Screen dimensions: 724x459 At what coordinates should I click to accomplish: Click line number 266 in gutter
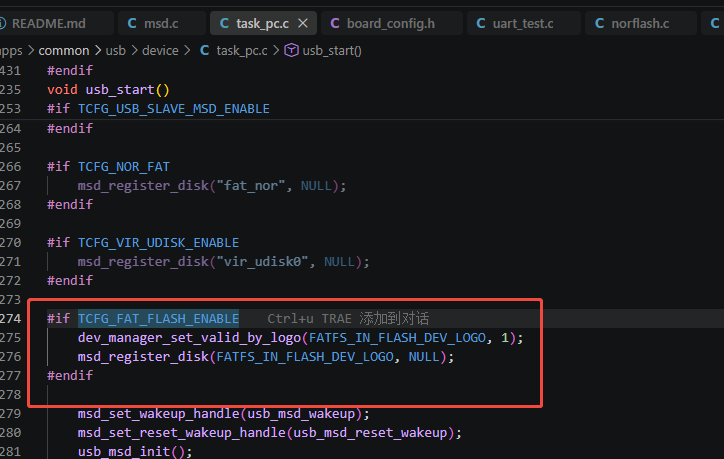(10, 167)
